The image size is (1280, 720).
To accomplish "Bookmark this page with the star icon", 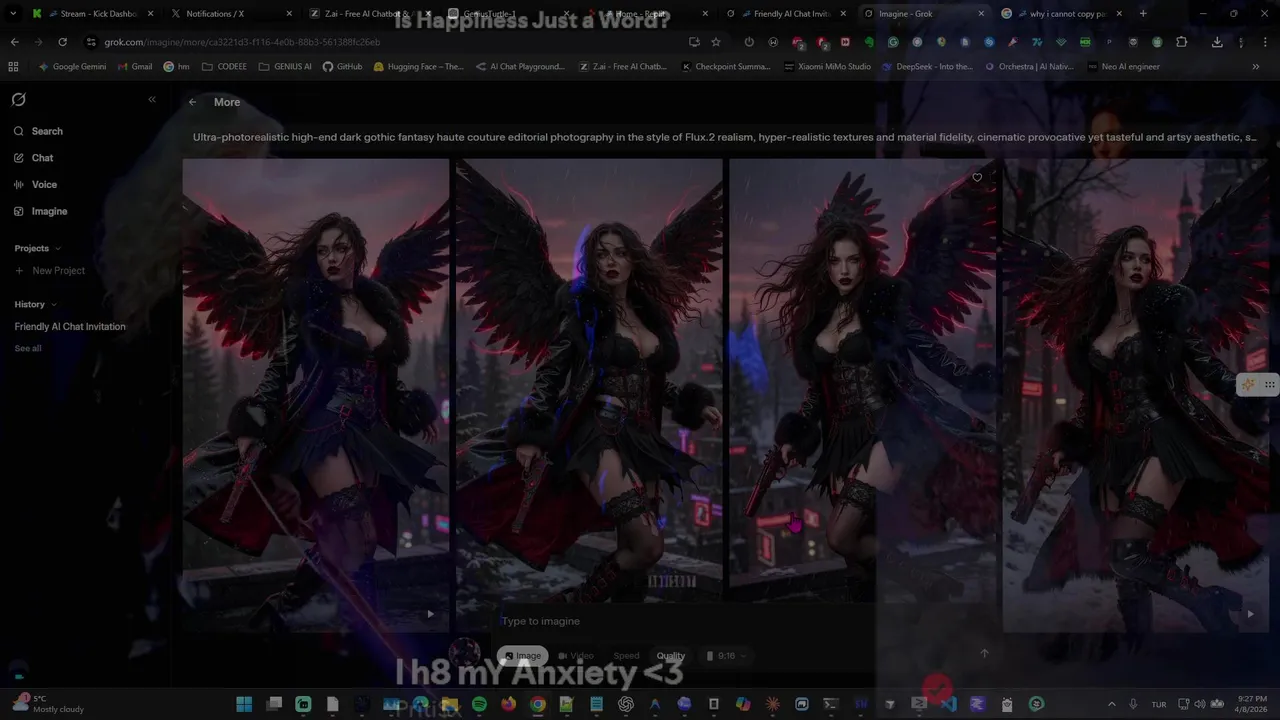I will pos(716,42).
